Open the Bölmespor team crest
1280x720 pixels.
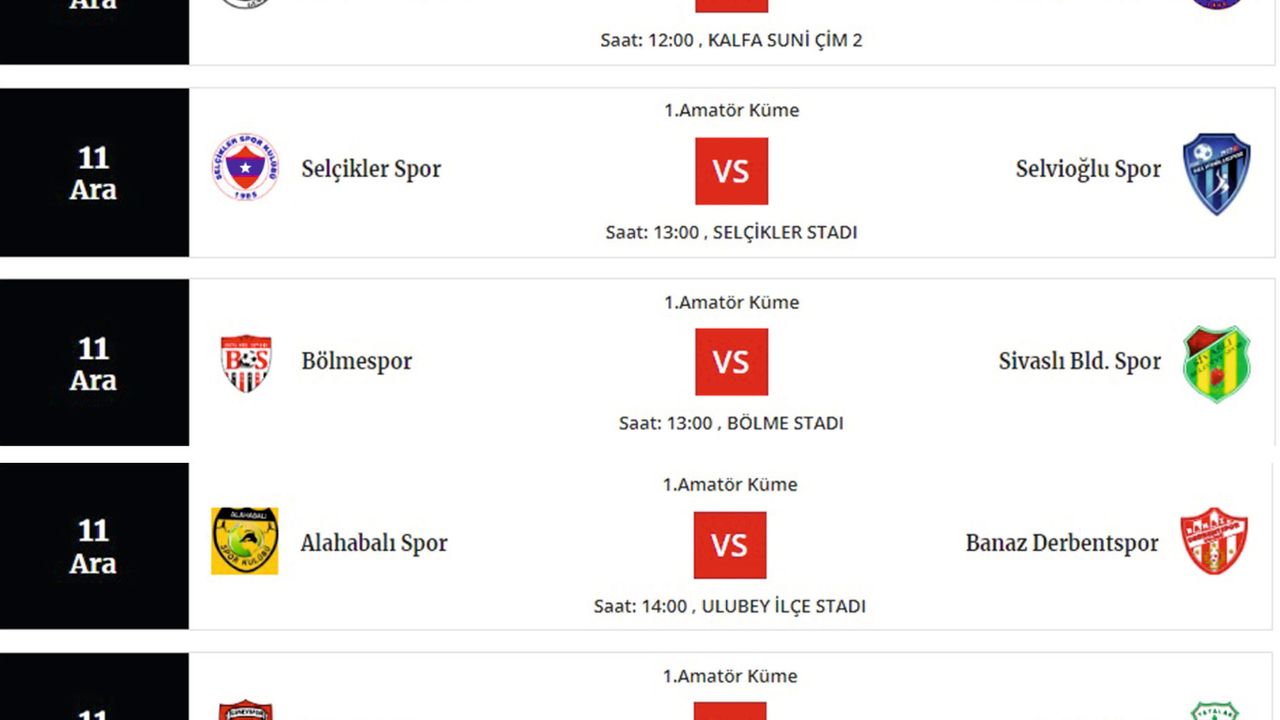(245, 362)
